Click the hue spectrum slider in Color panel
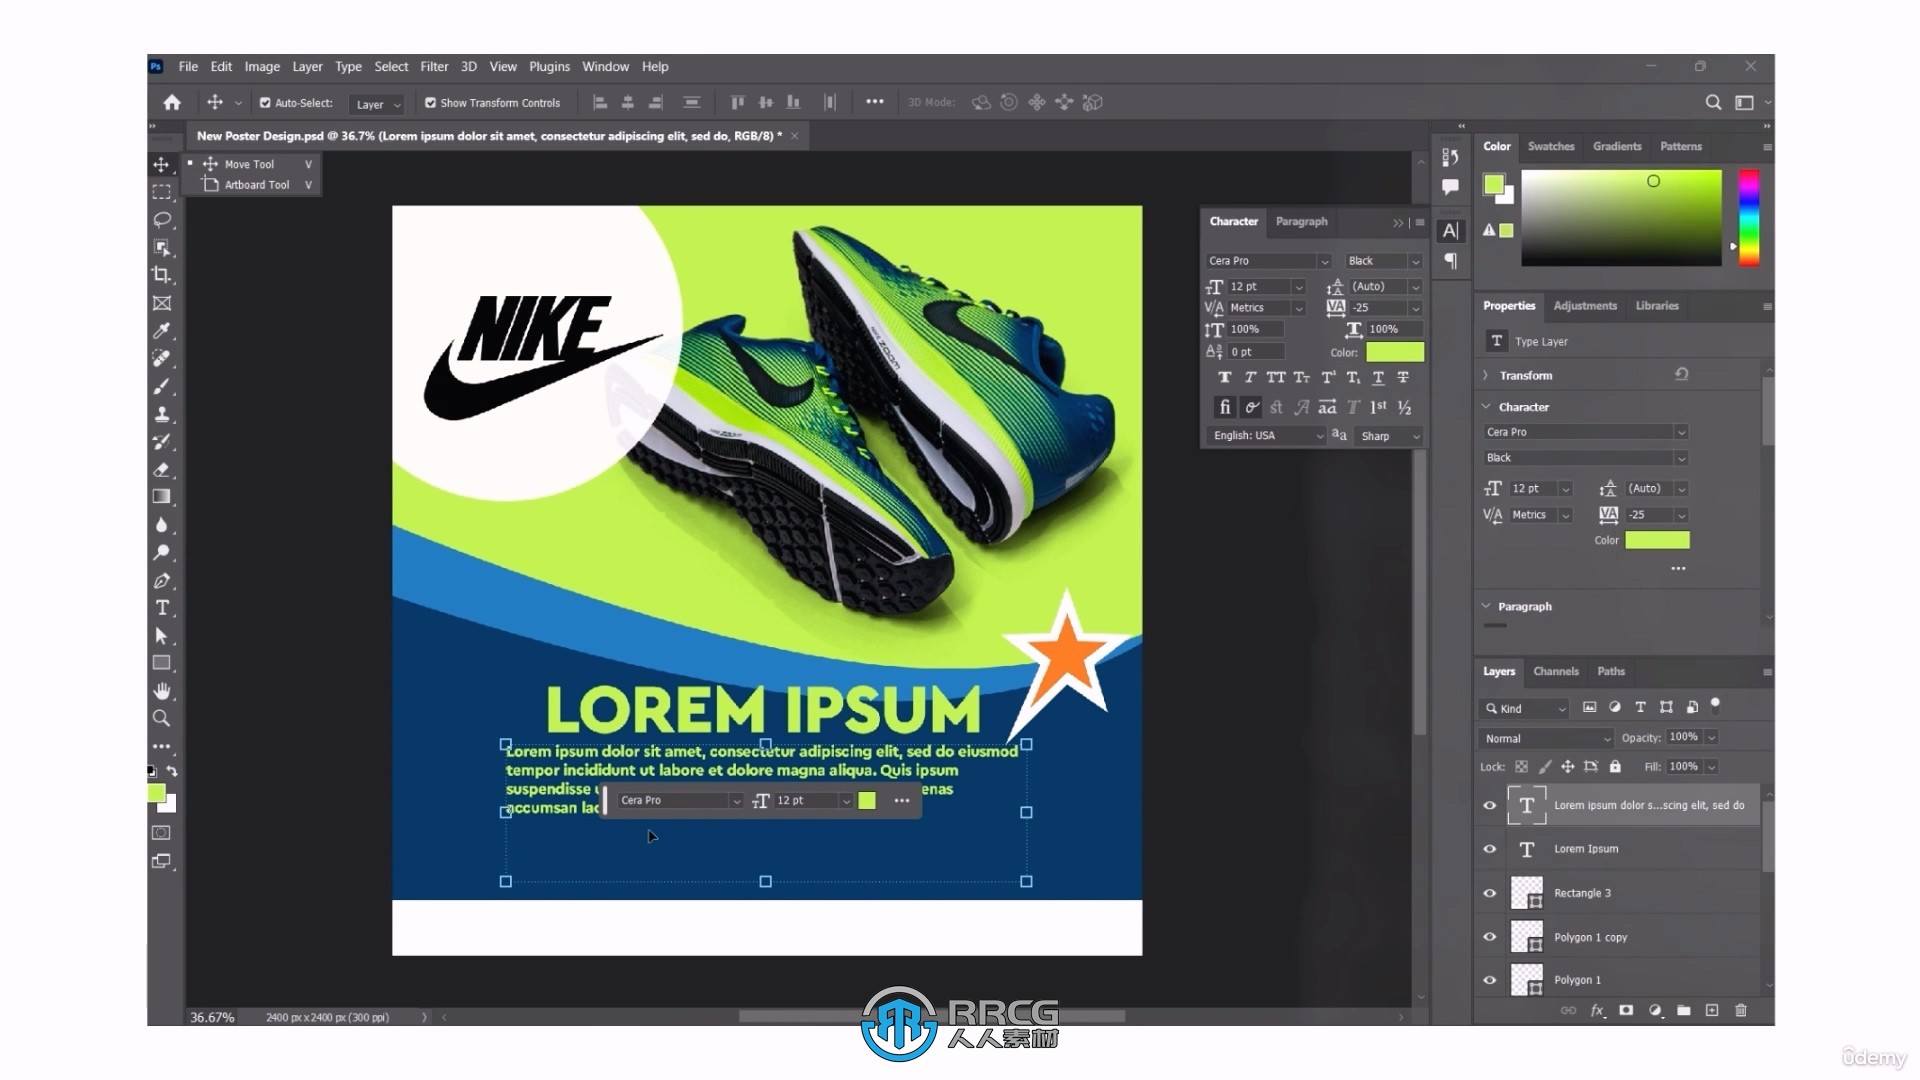The image size is (1920, 1080). [1749, 218]
